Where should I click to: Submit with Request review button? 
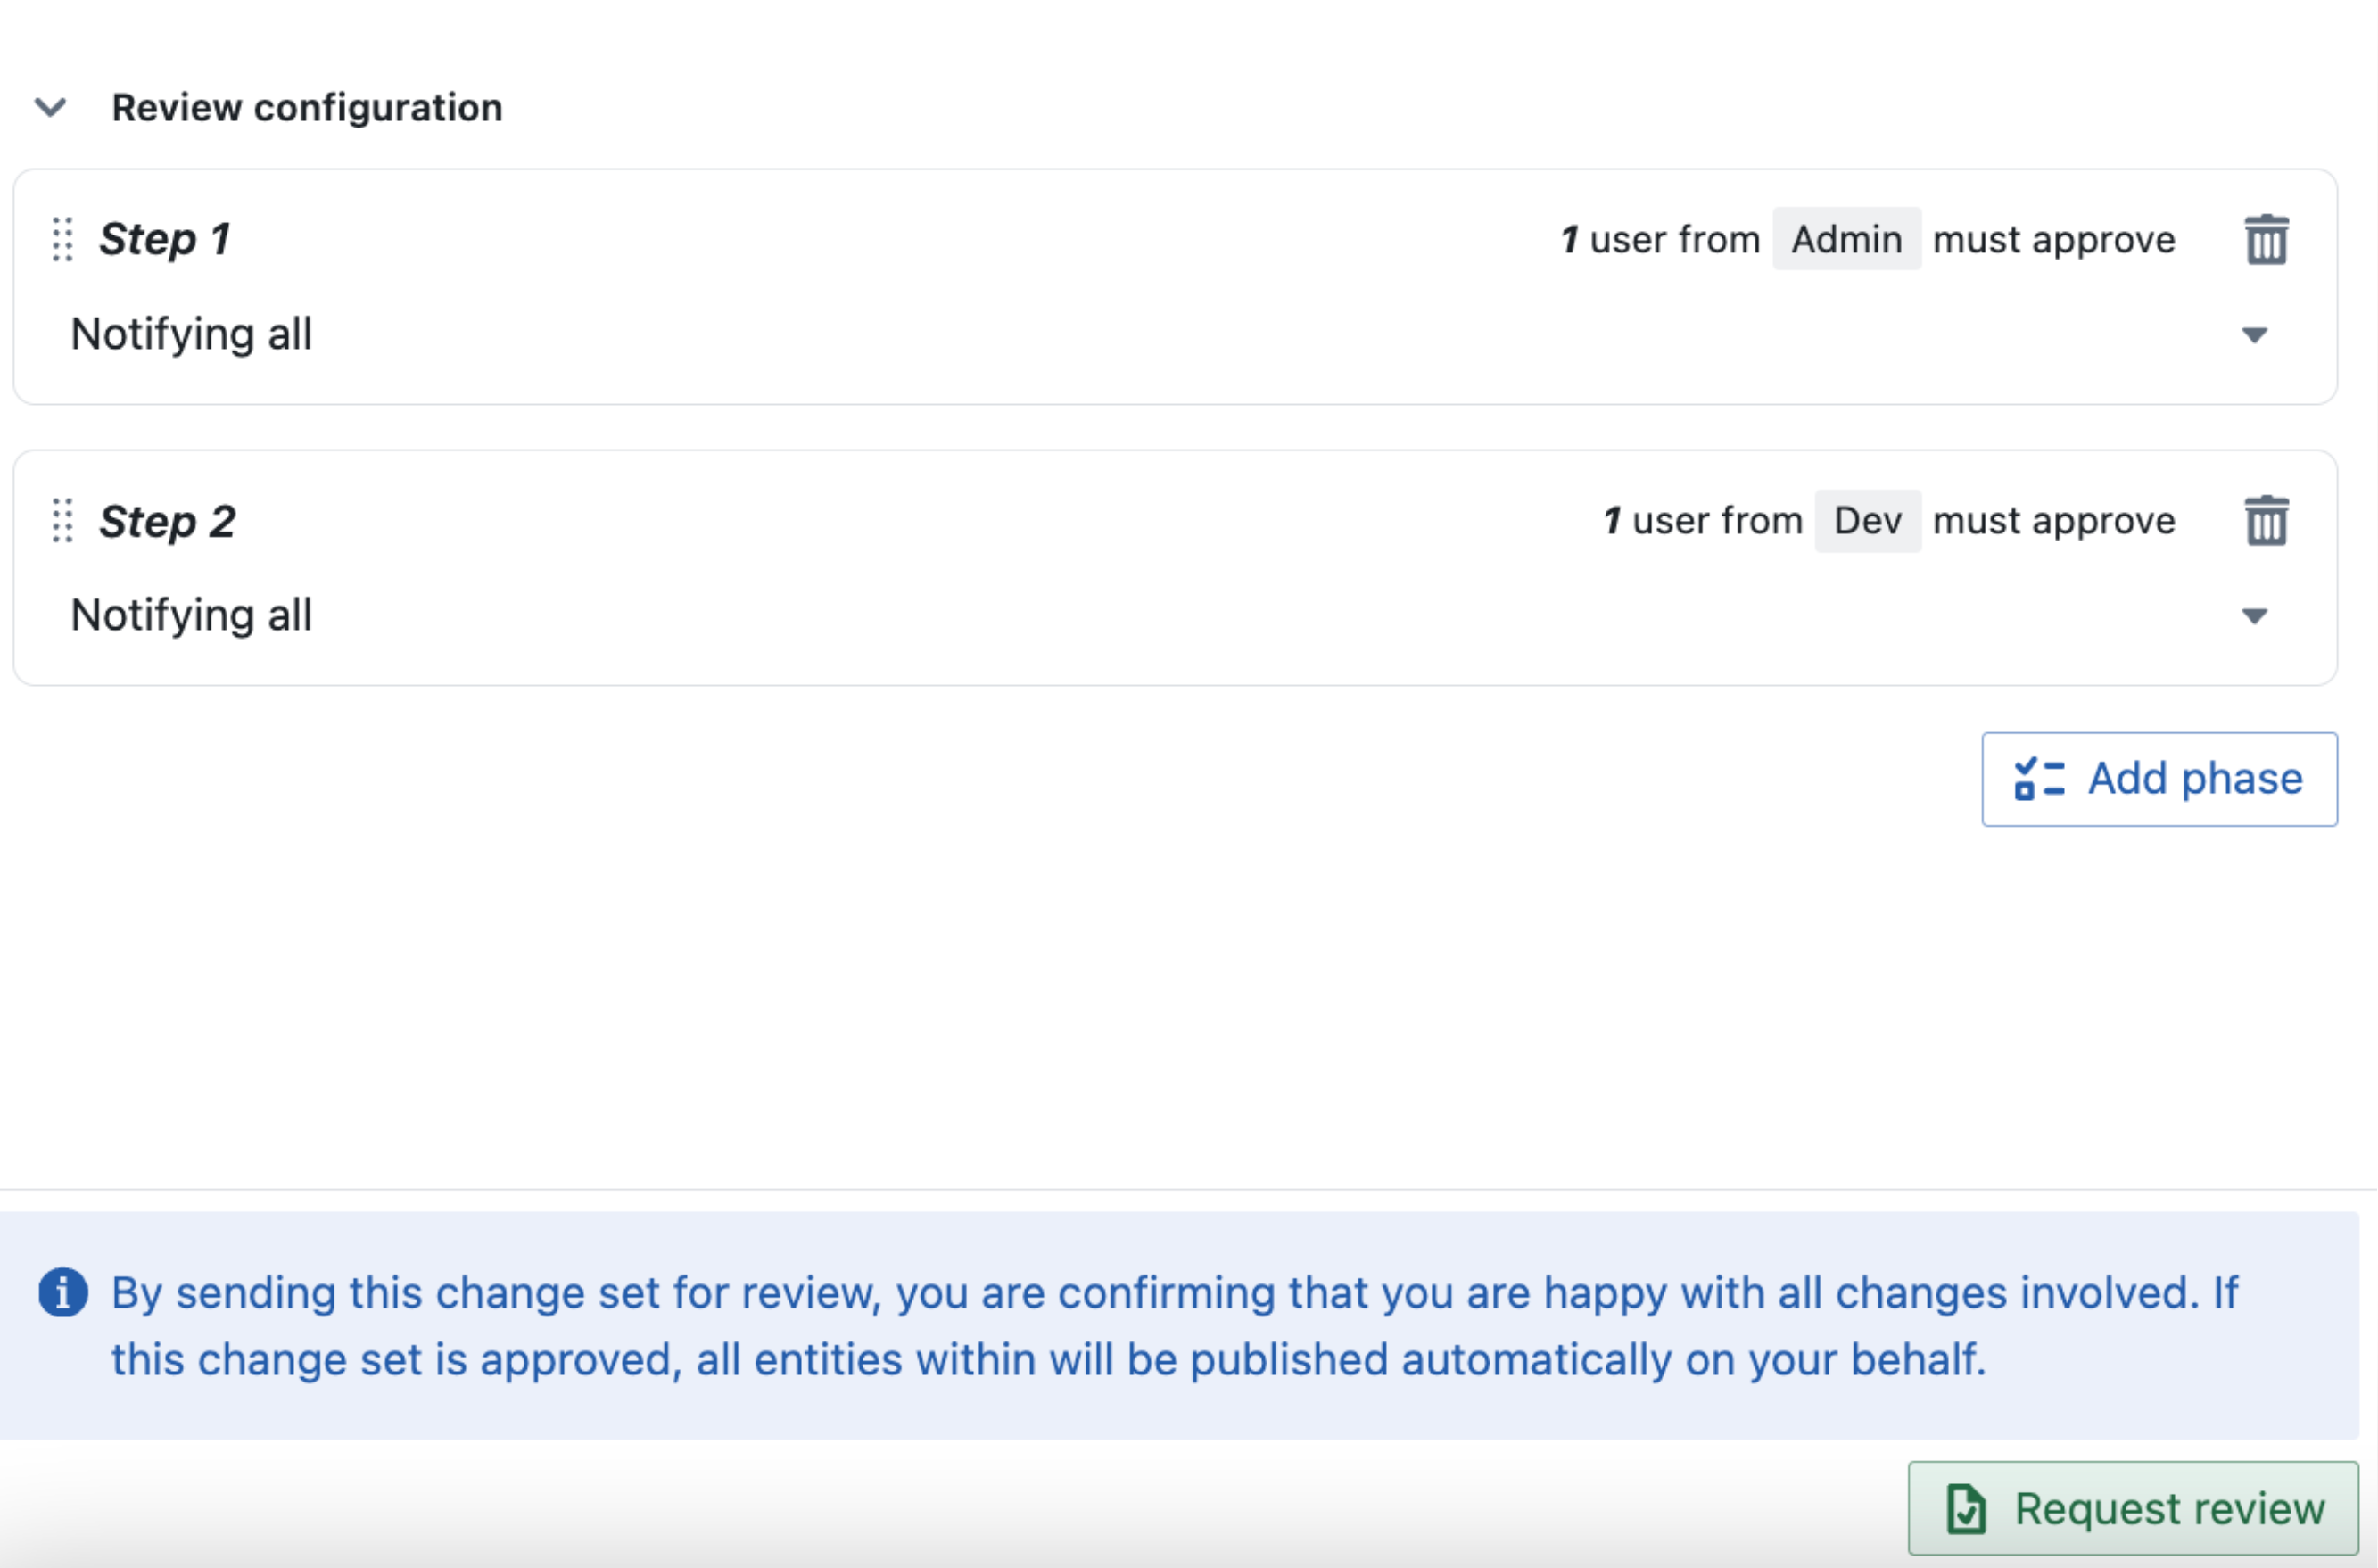2133,1508
